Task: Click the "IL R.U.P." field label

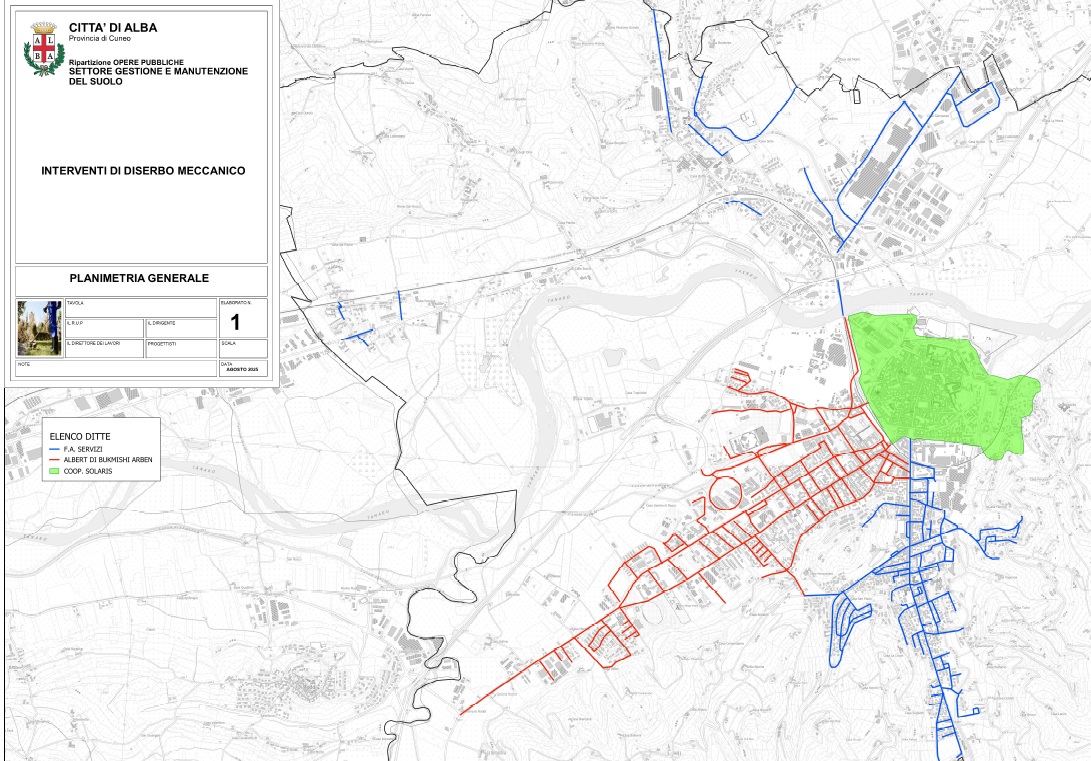Action: click(75, 323)
